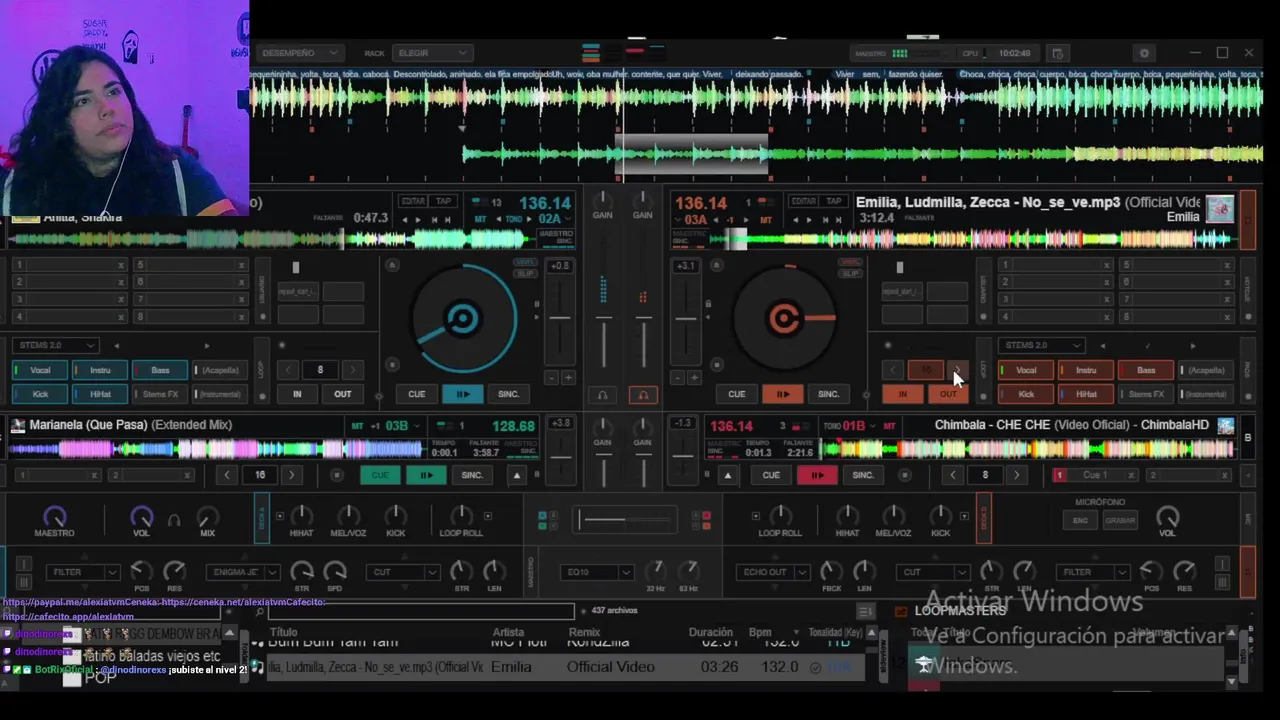Click CUE on deck 3 Marianela
This screenshot has width=1280, height=720.
point(380,475)
